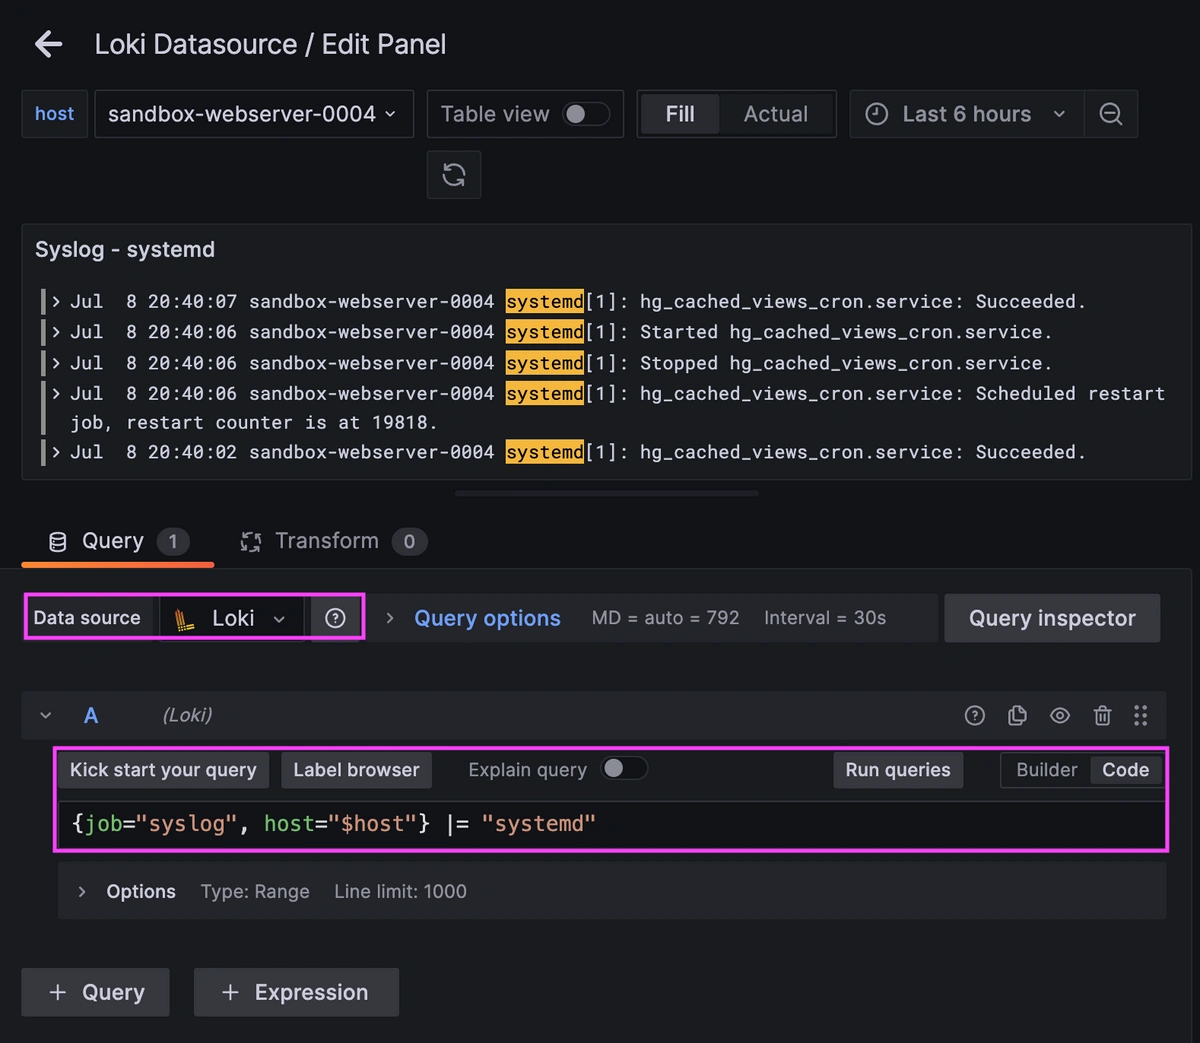Click the query name A

91,715
